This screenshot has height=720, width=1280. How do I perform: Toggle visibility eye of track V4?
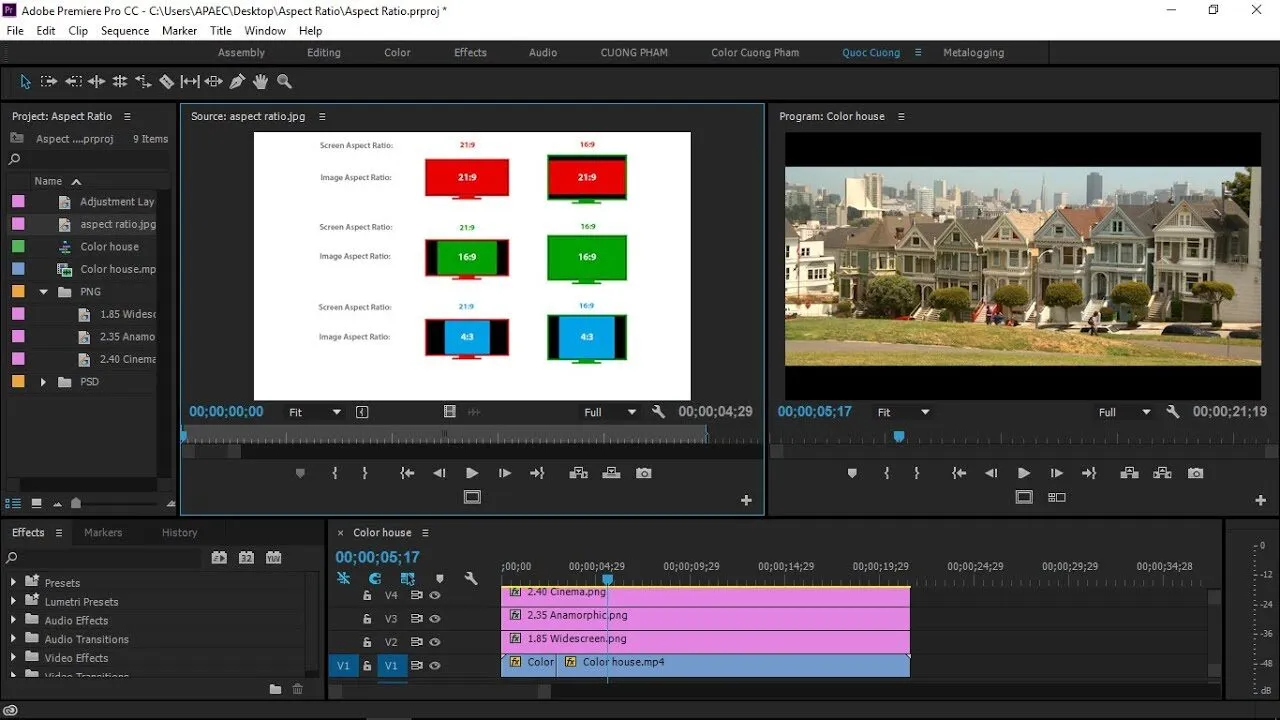coord(435,595)
